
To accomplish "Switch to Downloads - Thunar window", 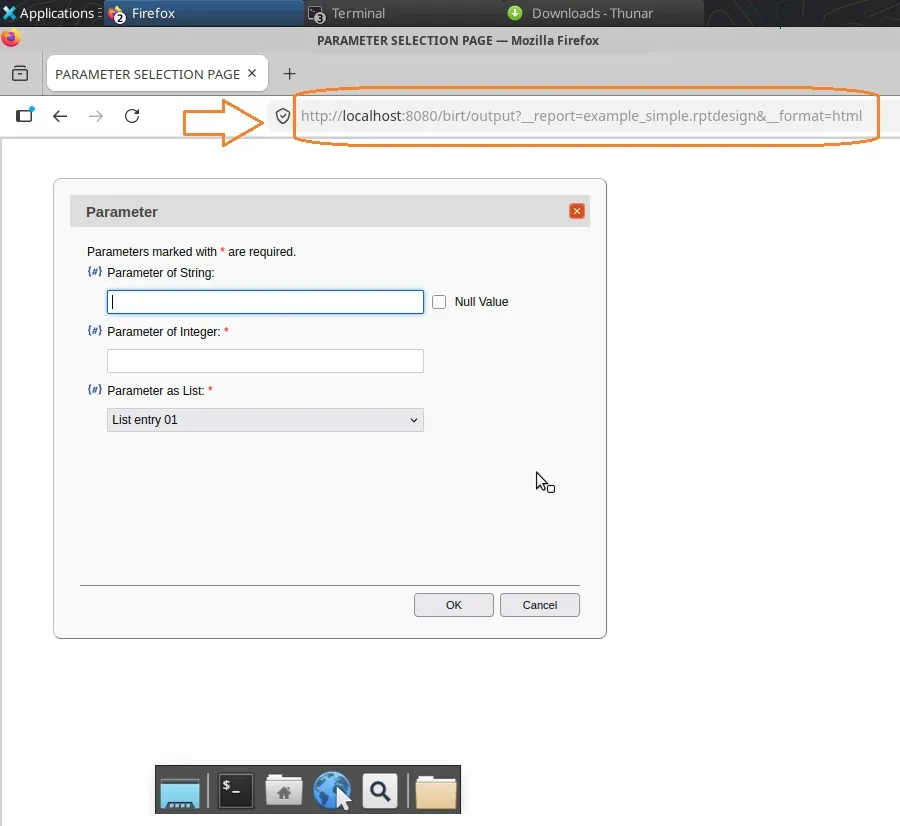I will tap(592, 13).
